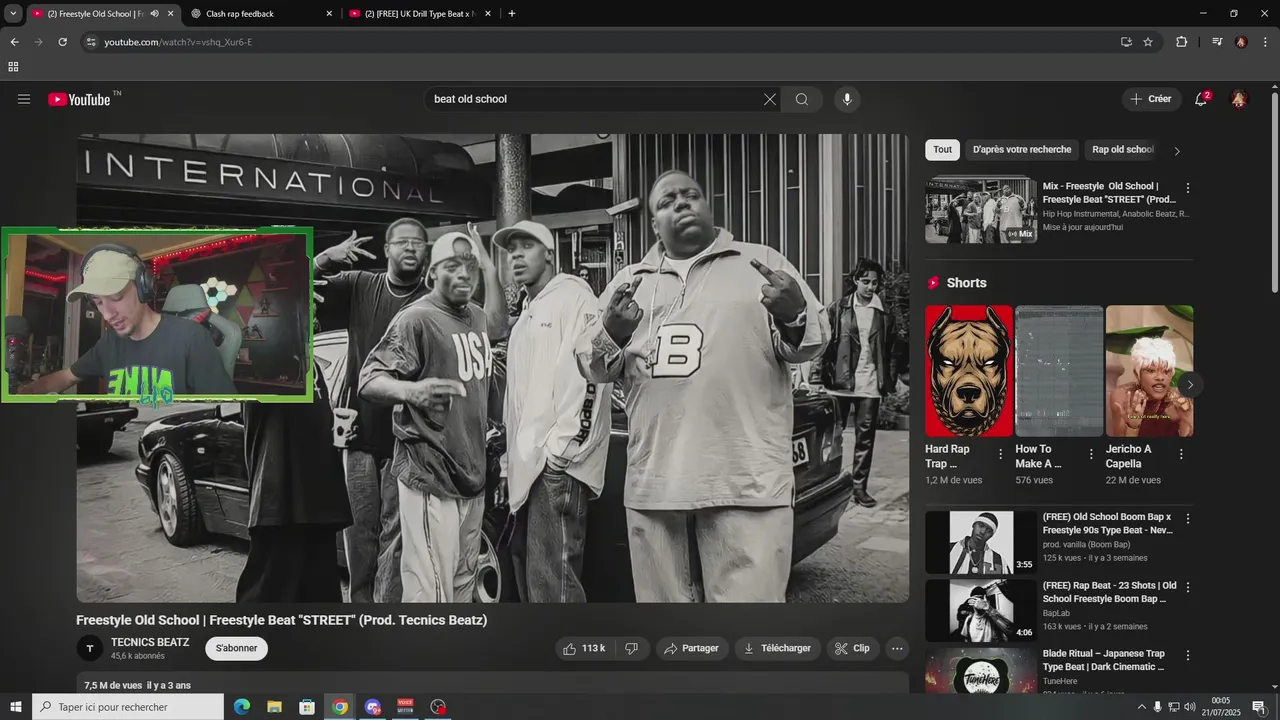
Task: Open options for How To Make A short
Action: coord(1091,454)
